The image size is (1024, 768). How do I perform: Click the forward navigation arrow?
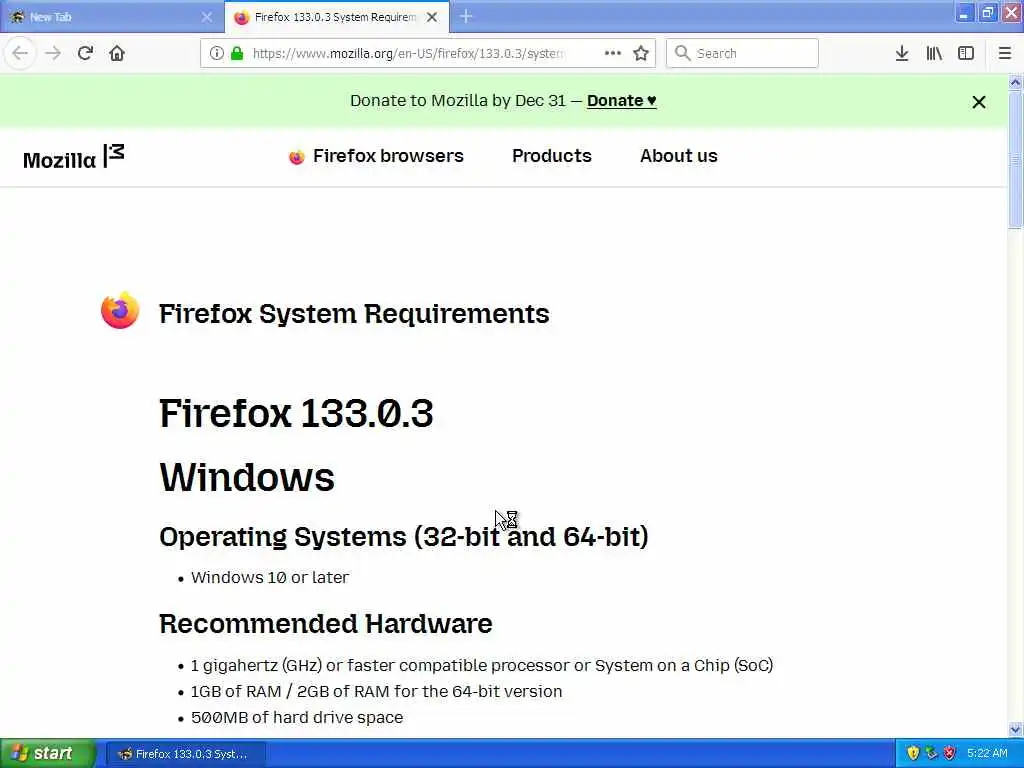[x=53, y=53]
